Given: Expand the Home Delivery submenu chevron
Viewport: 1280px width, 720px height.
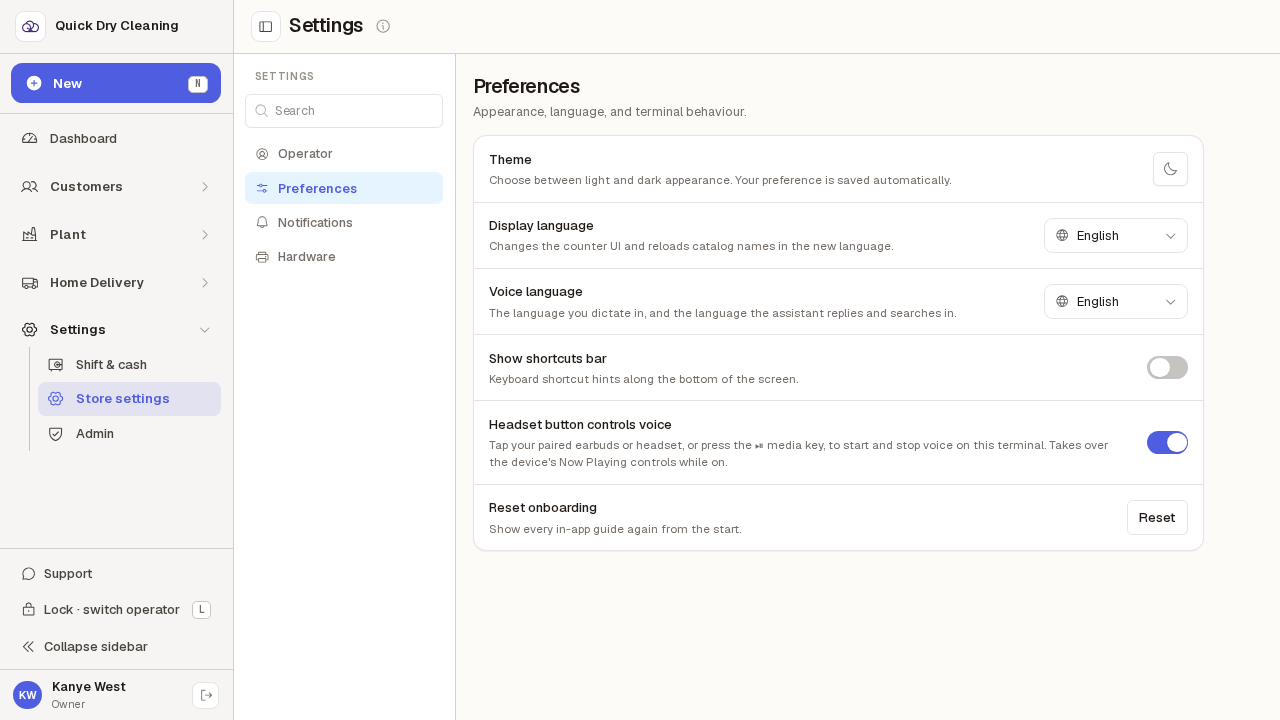Looking at the screenshot, I should [x=205, y=283].
